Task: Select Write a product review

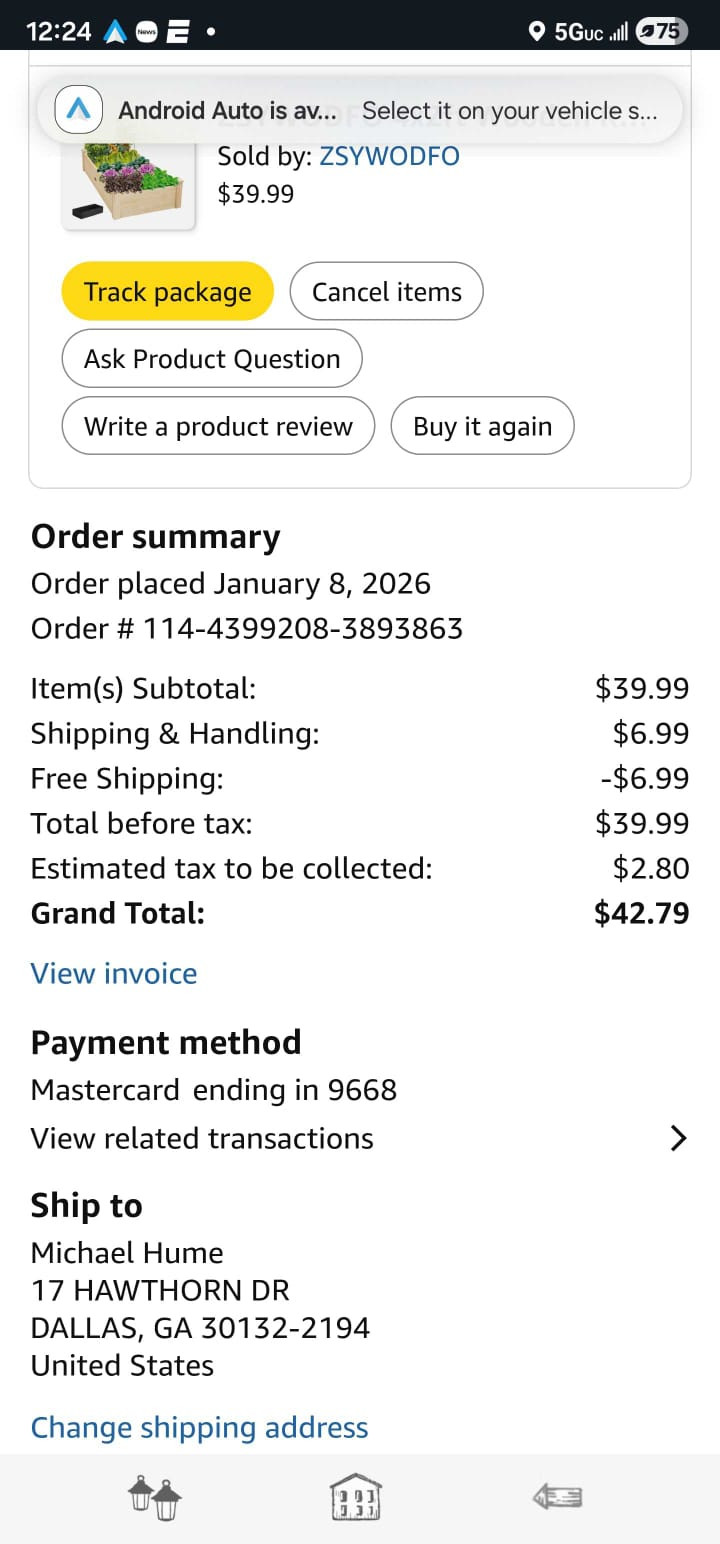Action: pos(218,427)
